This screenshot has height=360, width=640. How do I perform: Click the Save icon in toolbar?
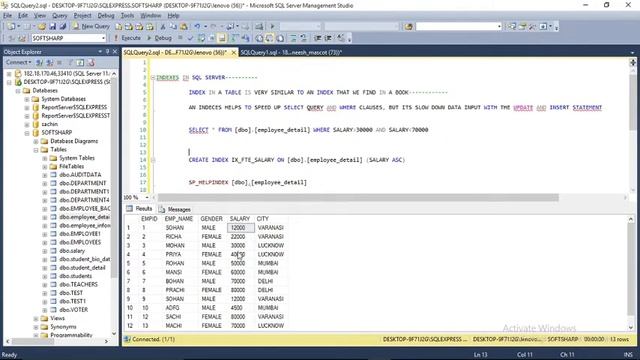[x=53, y=27]
